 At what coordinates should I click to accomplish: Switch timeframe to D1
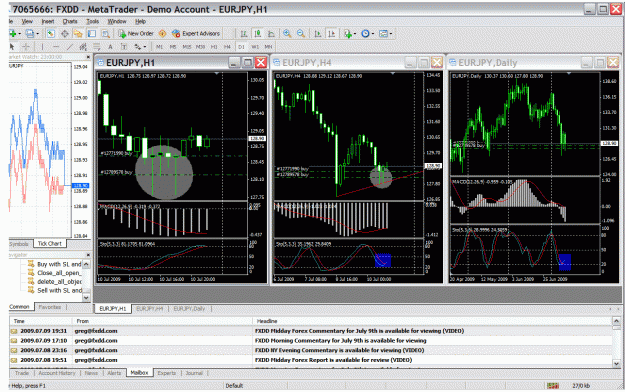241,47
